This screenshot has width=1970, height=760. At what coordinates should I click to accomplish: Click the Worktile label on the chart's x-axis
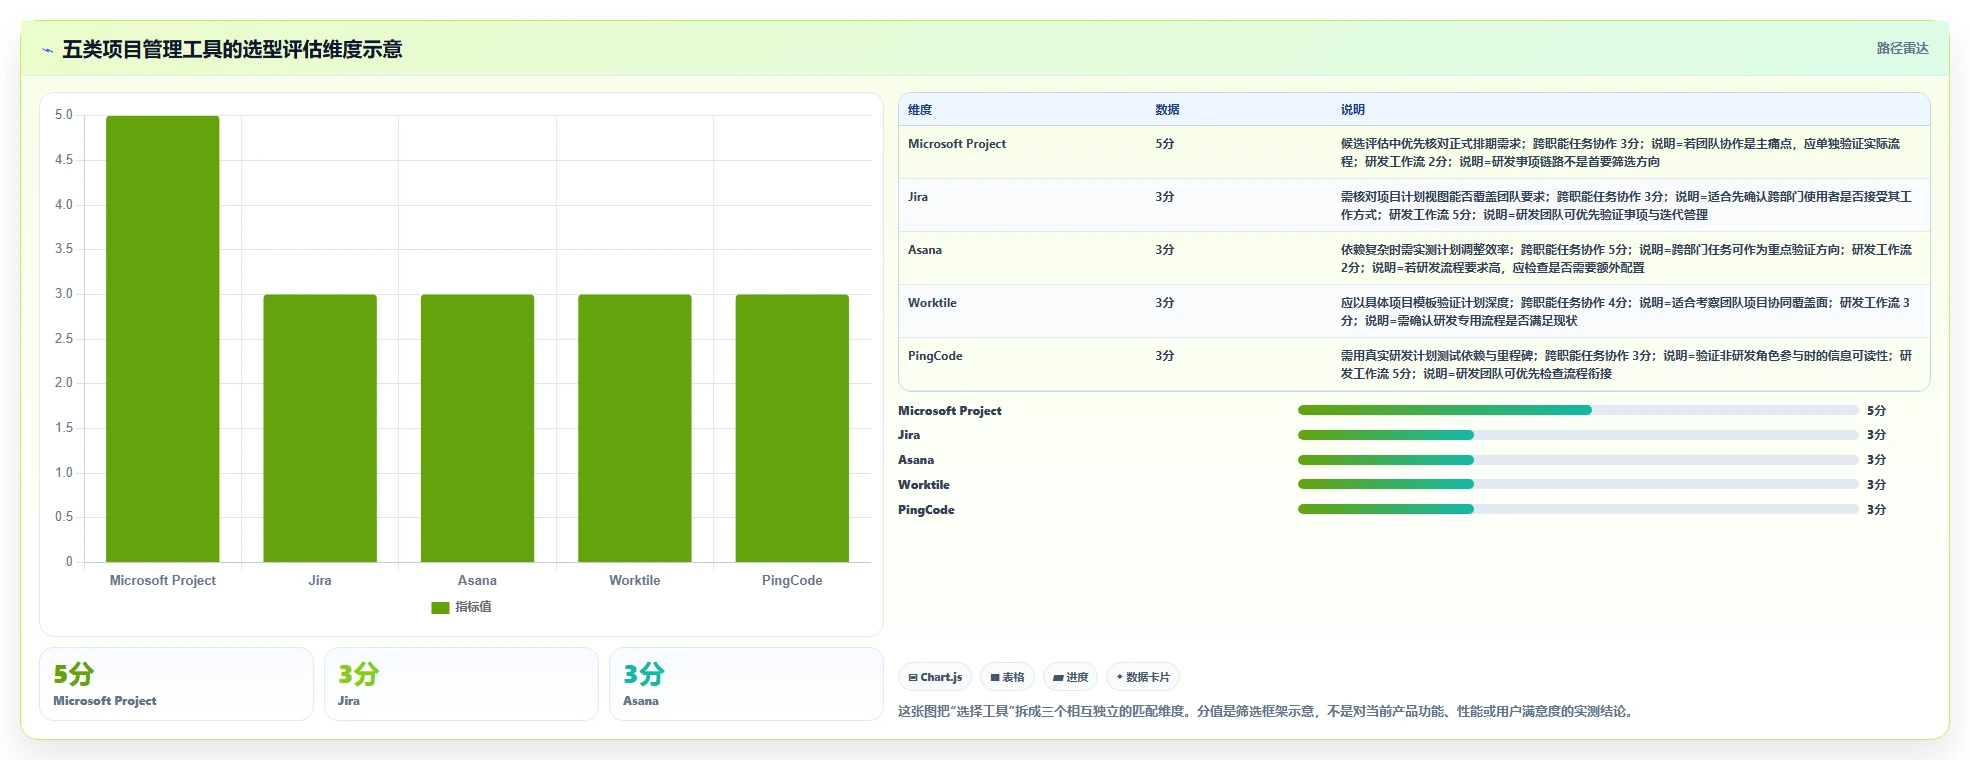point(635,580)
